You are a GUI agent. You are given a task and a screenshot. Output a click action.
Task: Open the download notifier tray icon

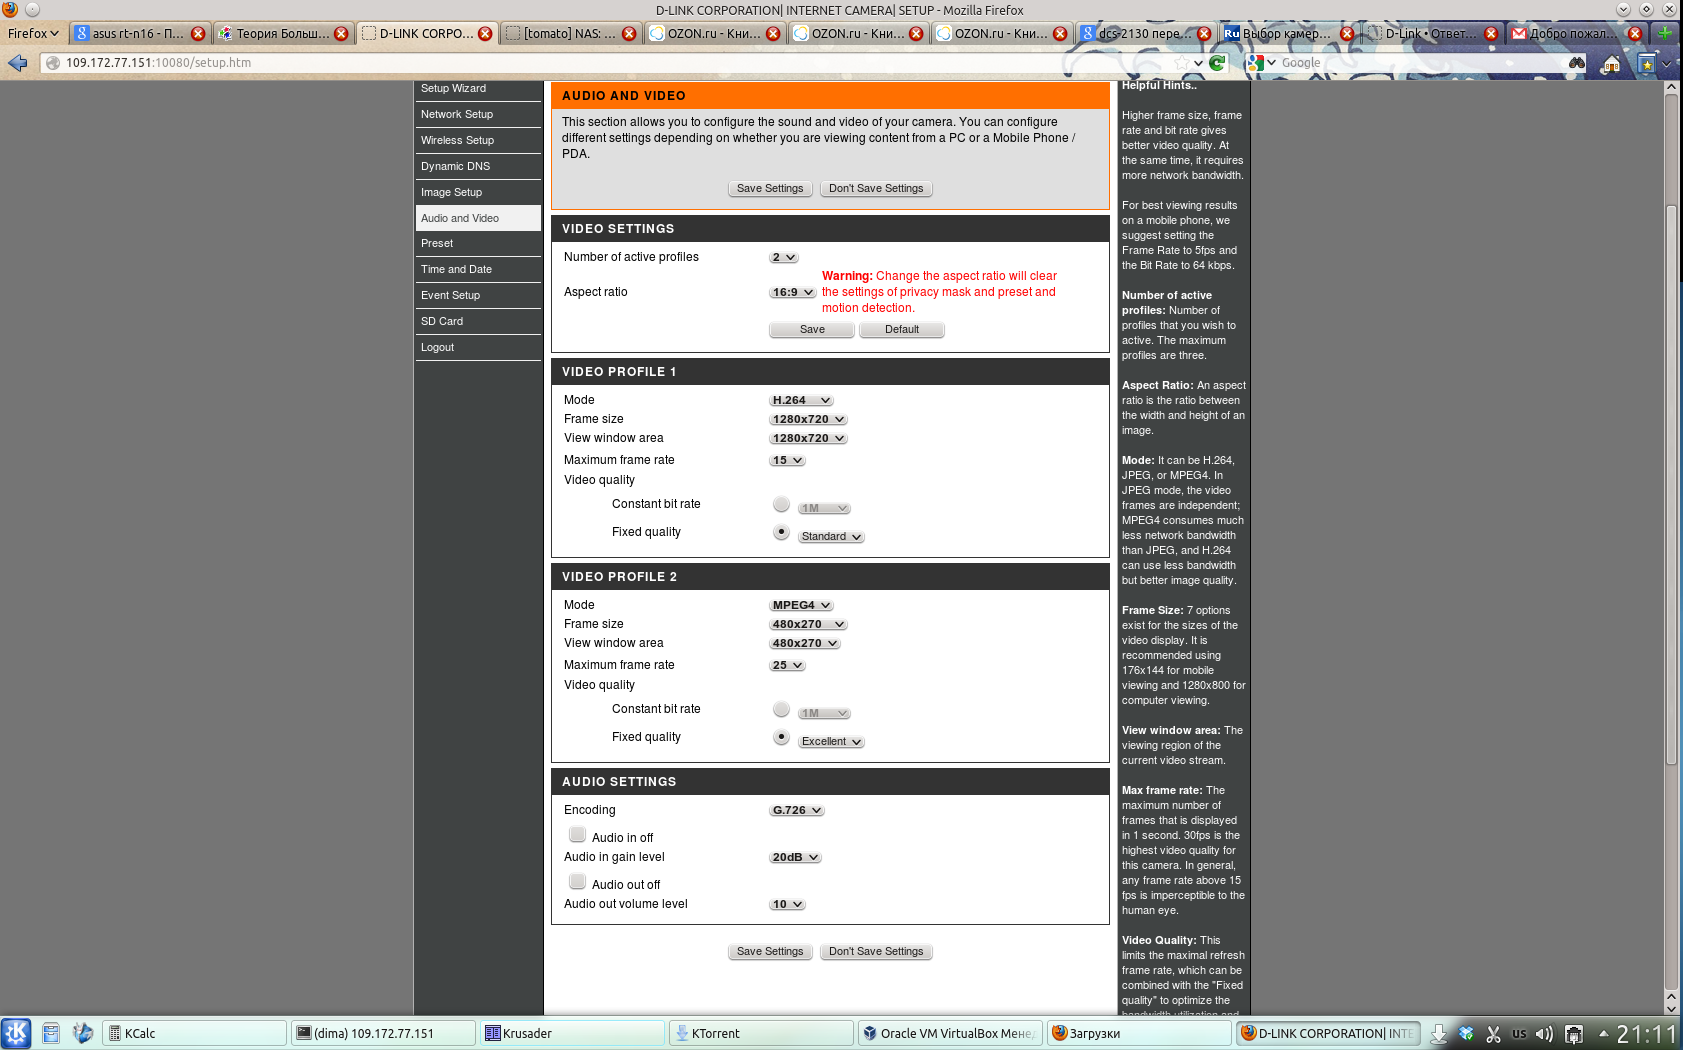click(x=1439, y=1034)
